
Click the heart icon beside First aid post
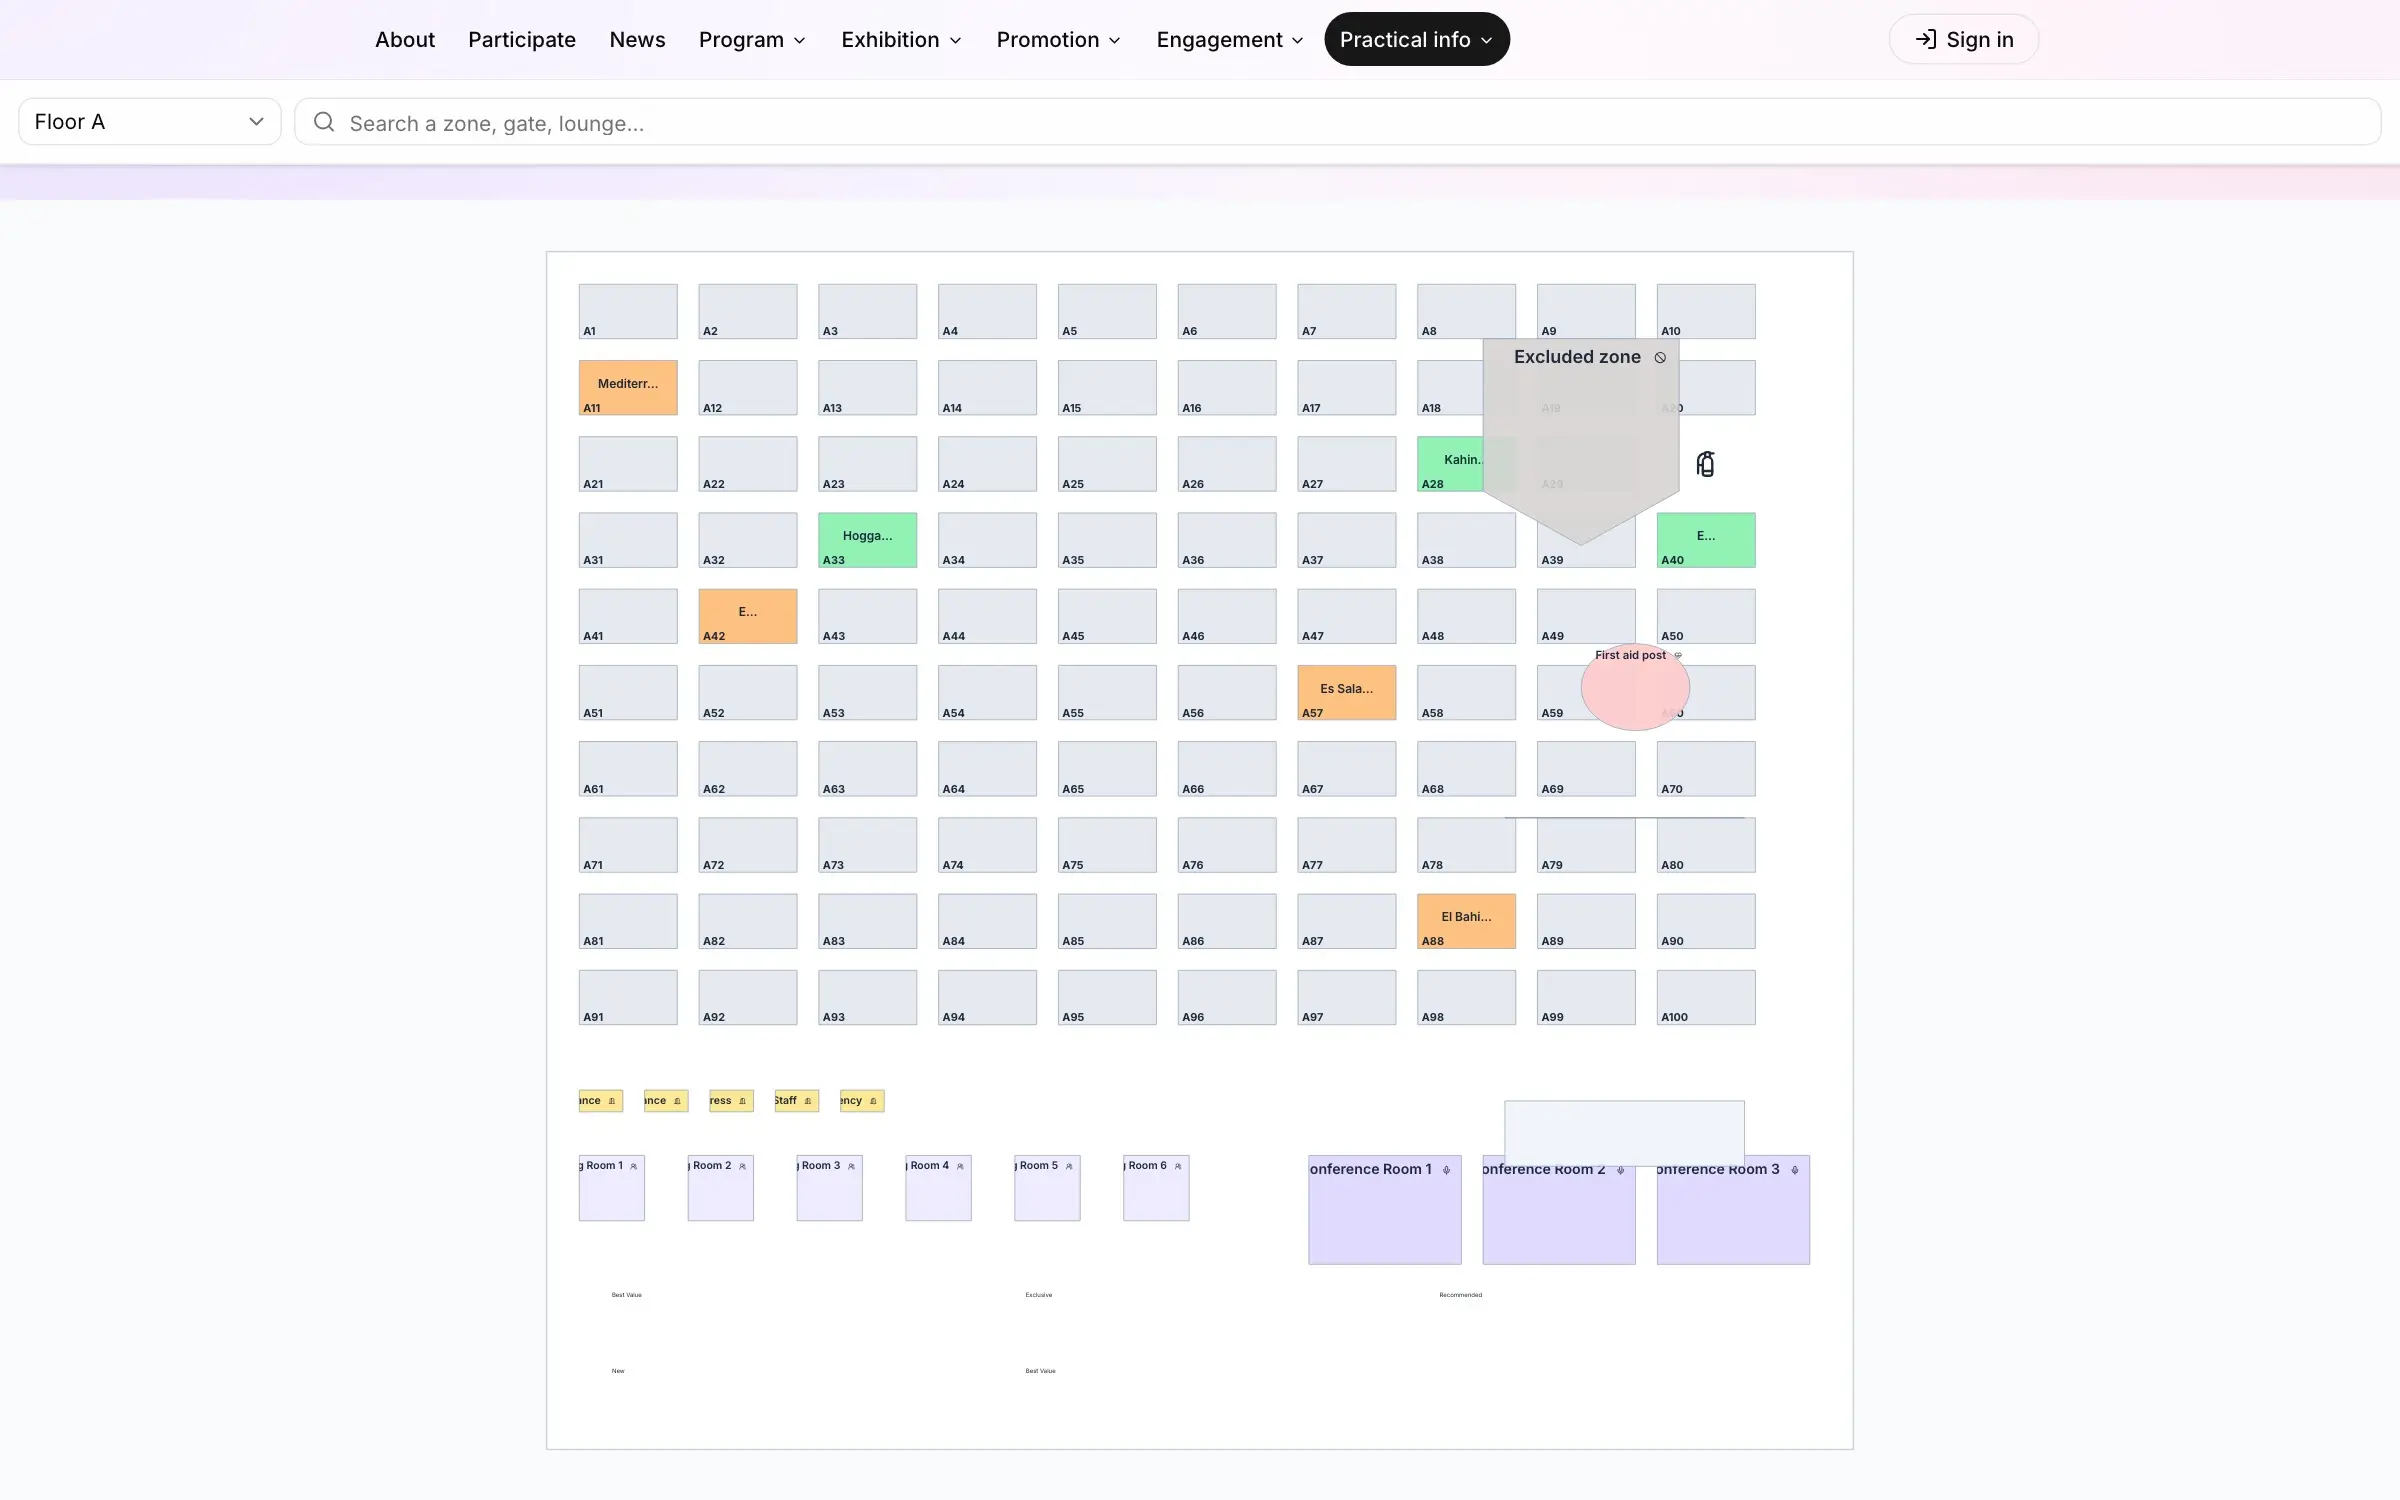(1678, 656)
